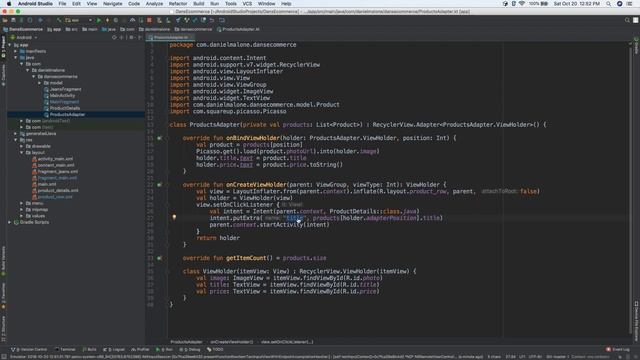The image size is (640, 360).
Task: Collapse the res folder
Action: 16,140
